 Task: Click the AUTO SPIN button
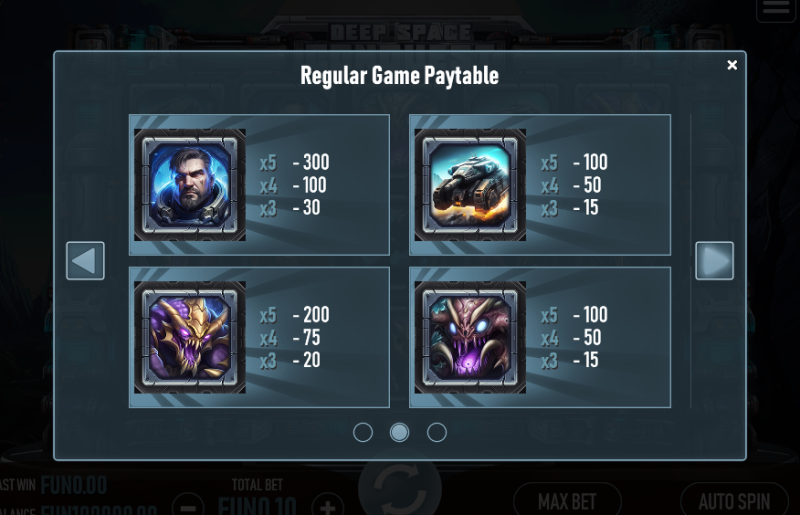(x=735, y=500)
